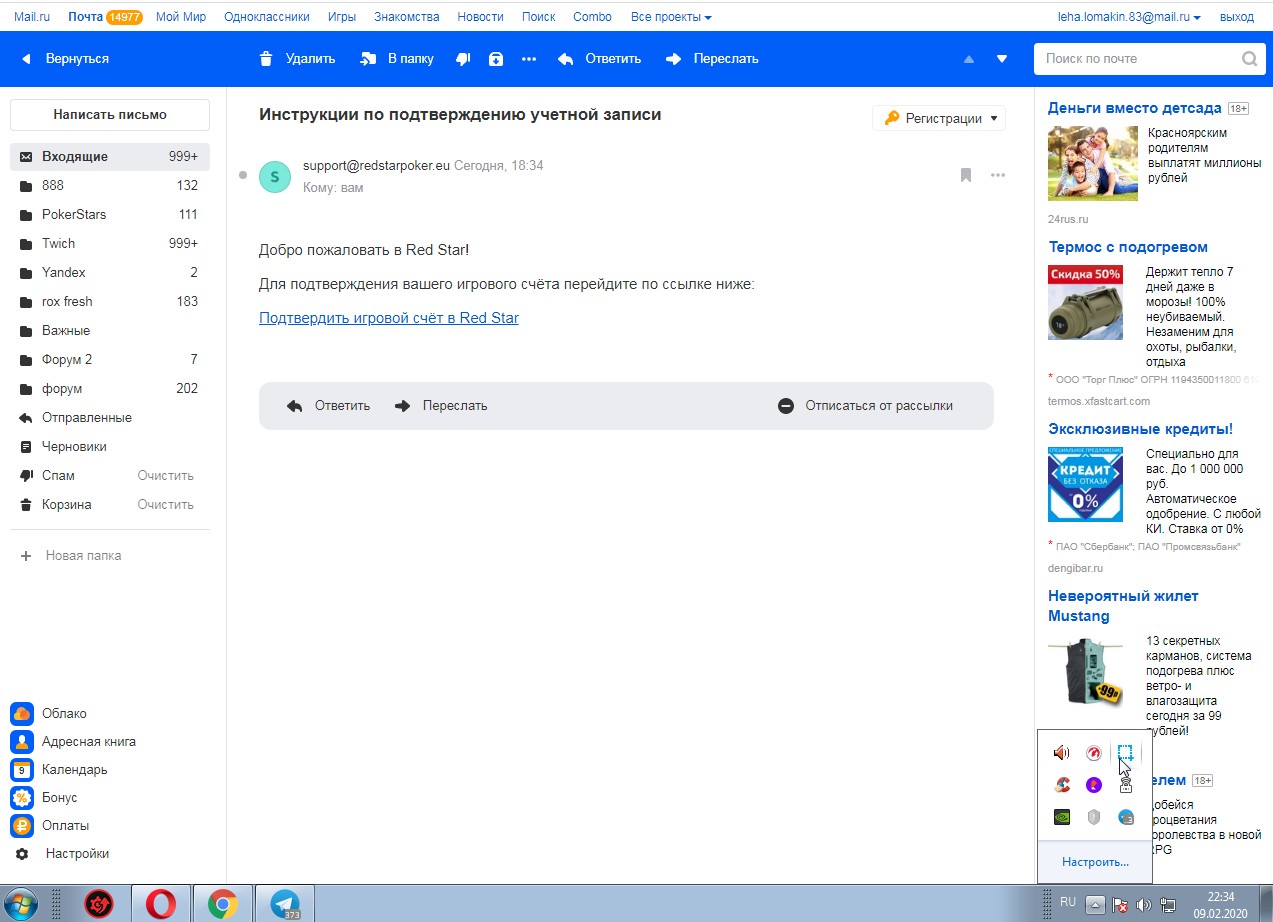Open the Черновики drafts folder
Image resolution: width=1273 pixels, height=922 pixels.
click(x=110, y=447)
